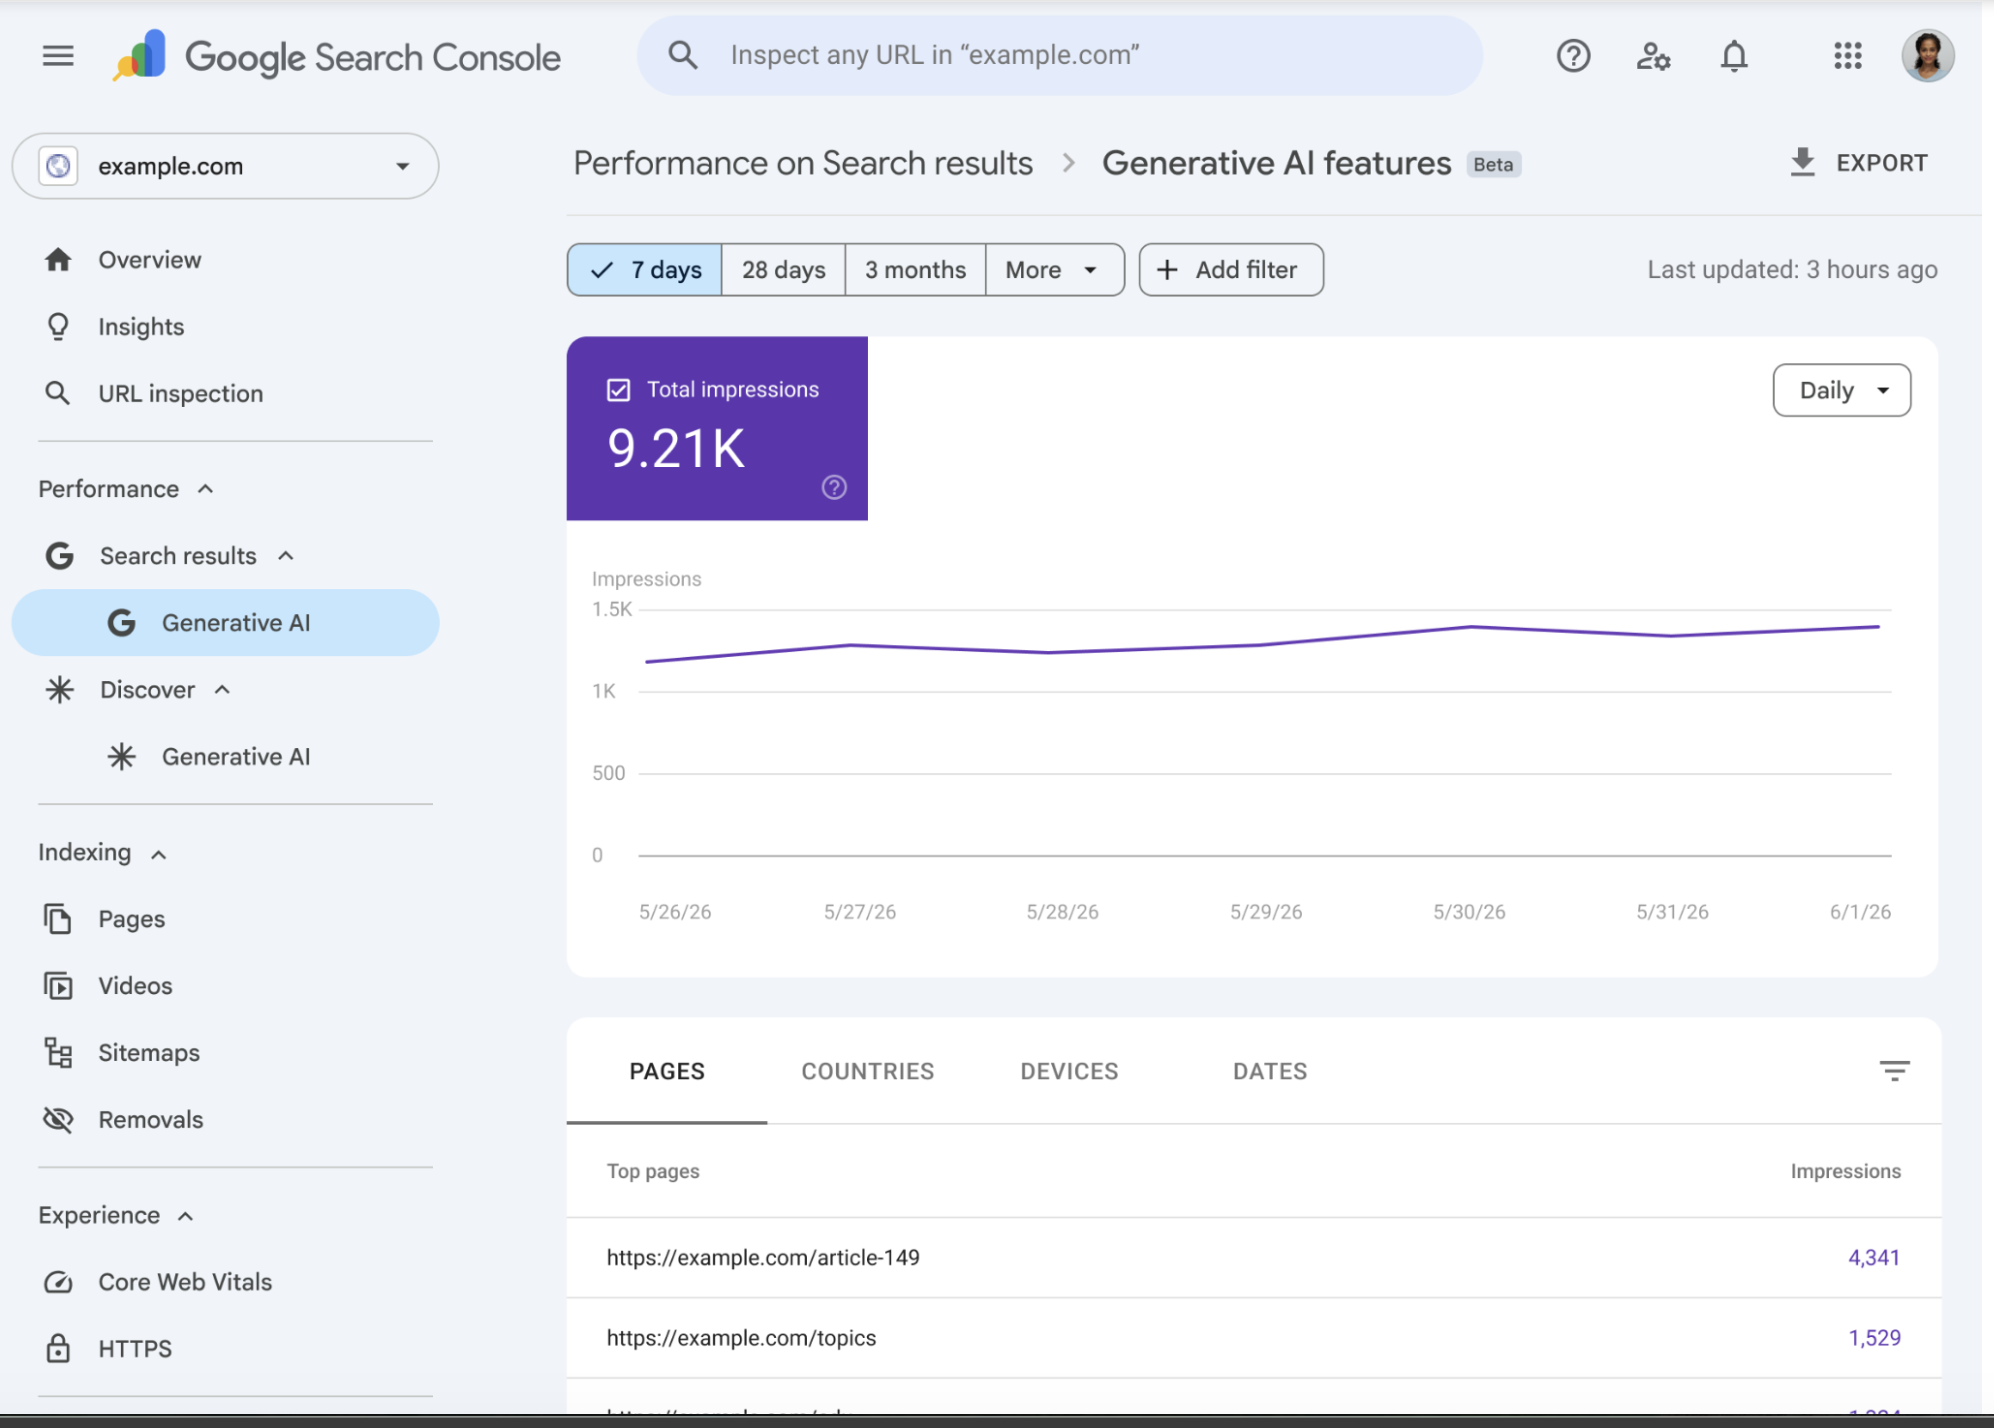Click the Core Web Vitals gauge icon
1994x1428 pixels.
pos(58,1282)
